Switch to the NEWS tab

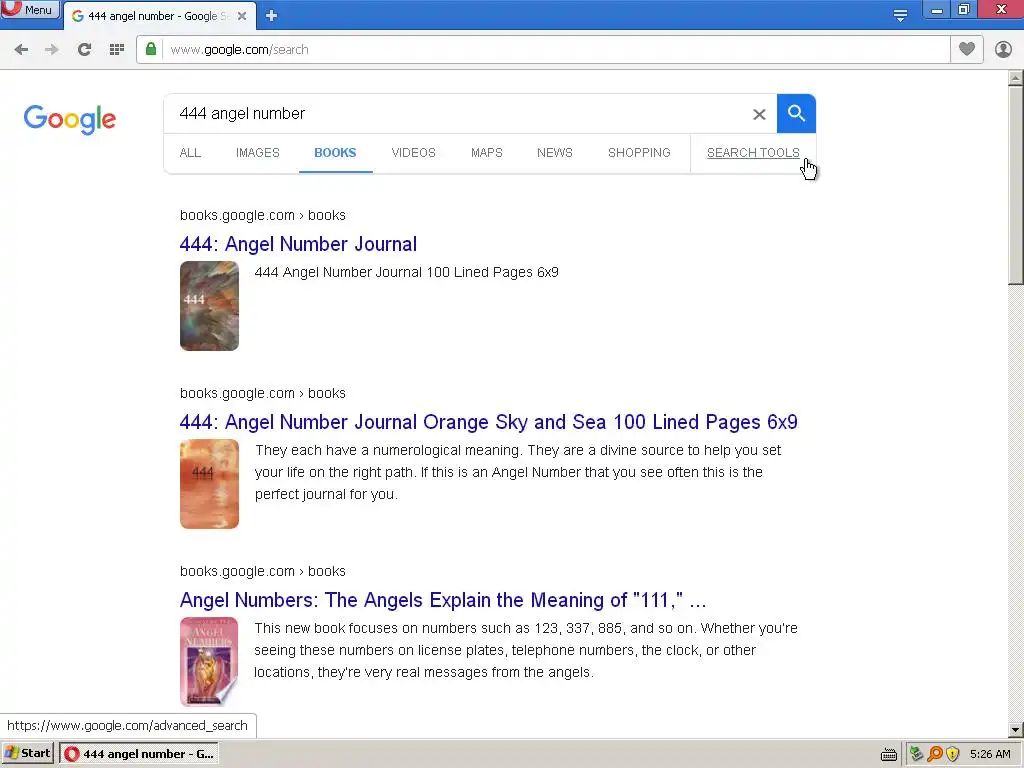tap(554, 153)
